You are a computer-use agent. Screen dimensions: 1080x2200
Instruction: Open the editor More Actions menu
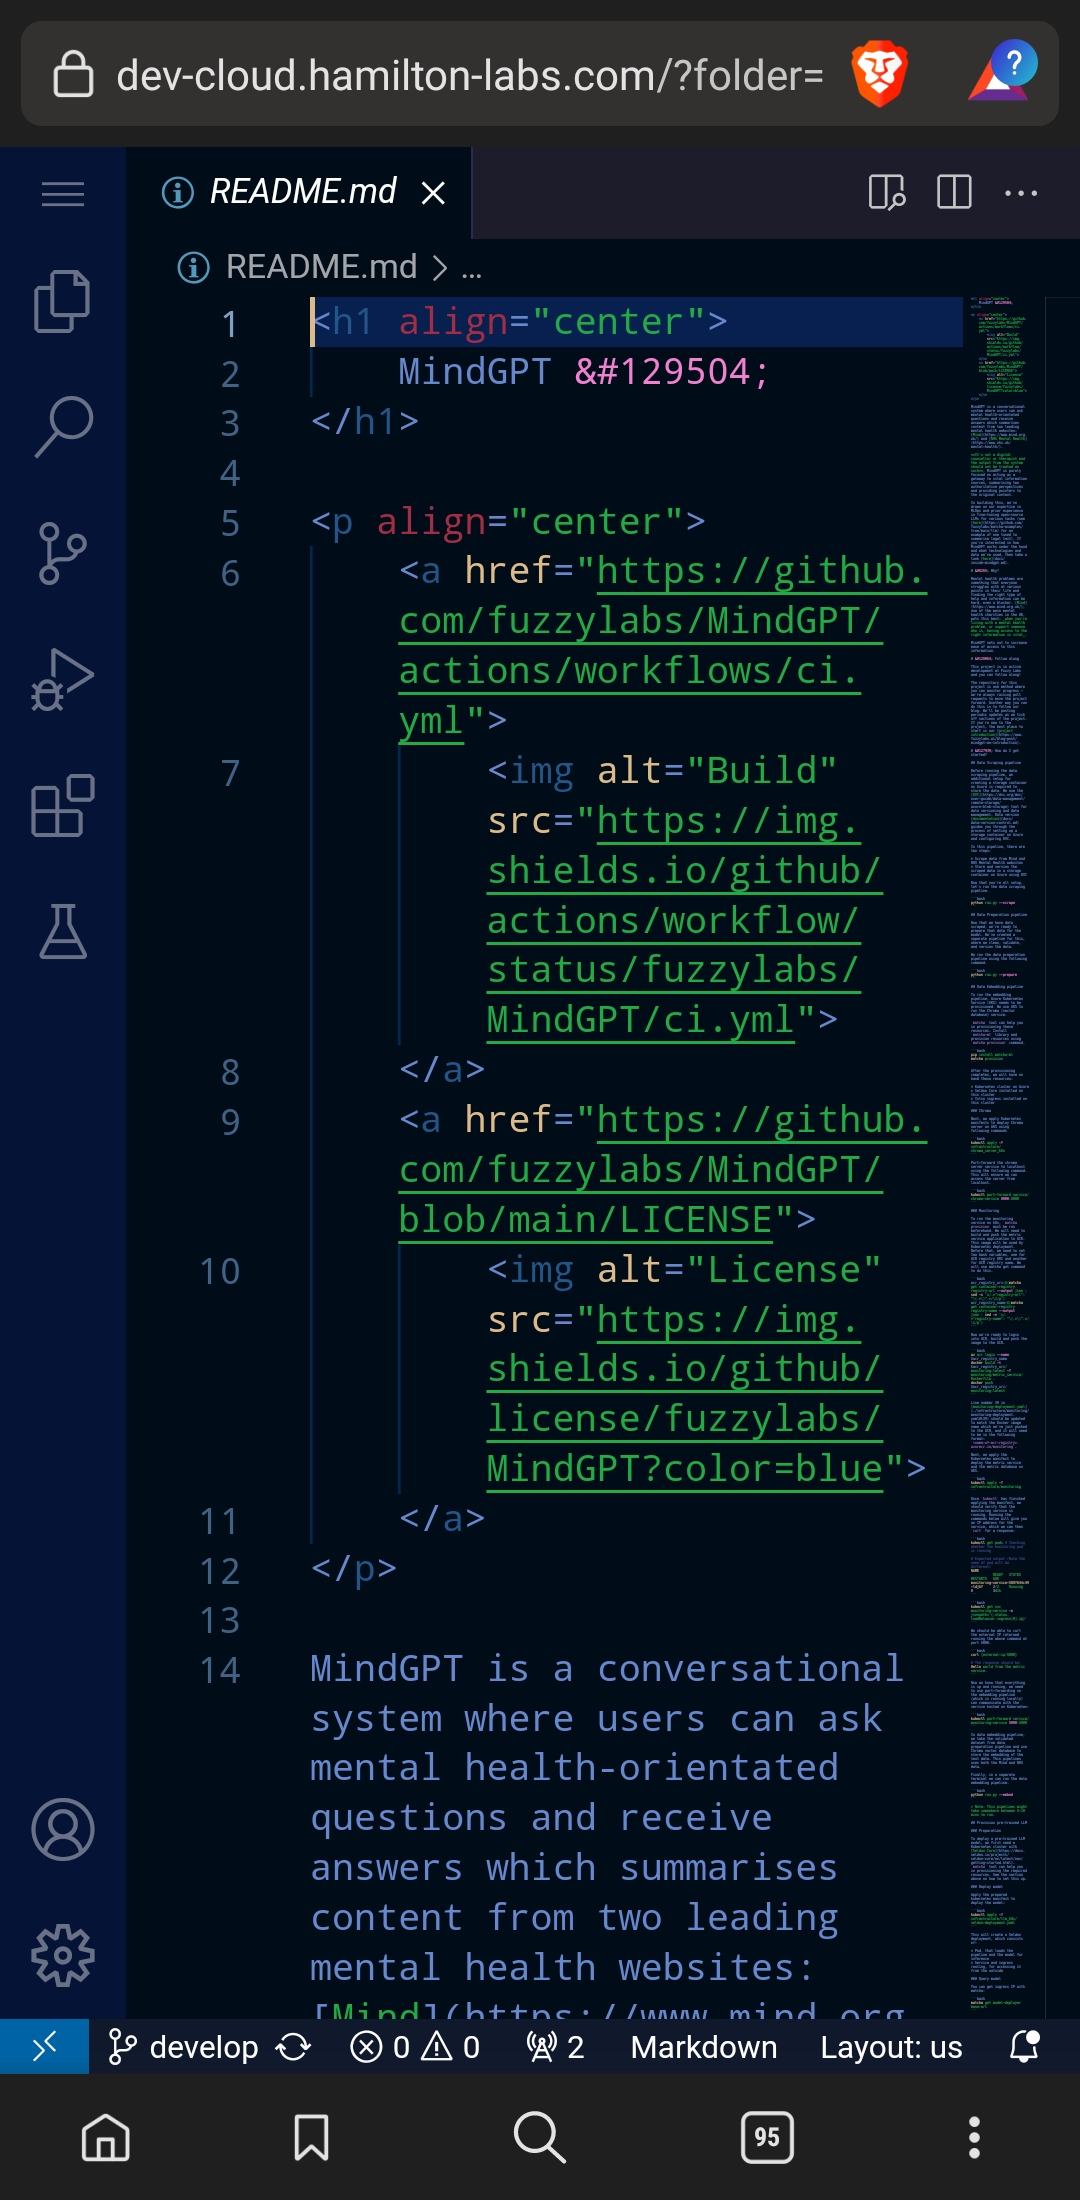[1020, 192]
